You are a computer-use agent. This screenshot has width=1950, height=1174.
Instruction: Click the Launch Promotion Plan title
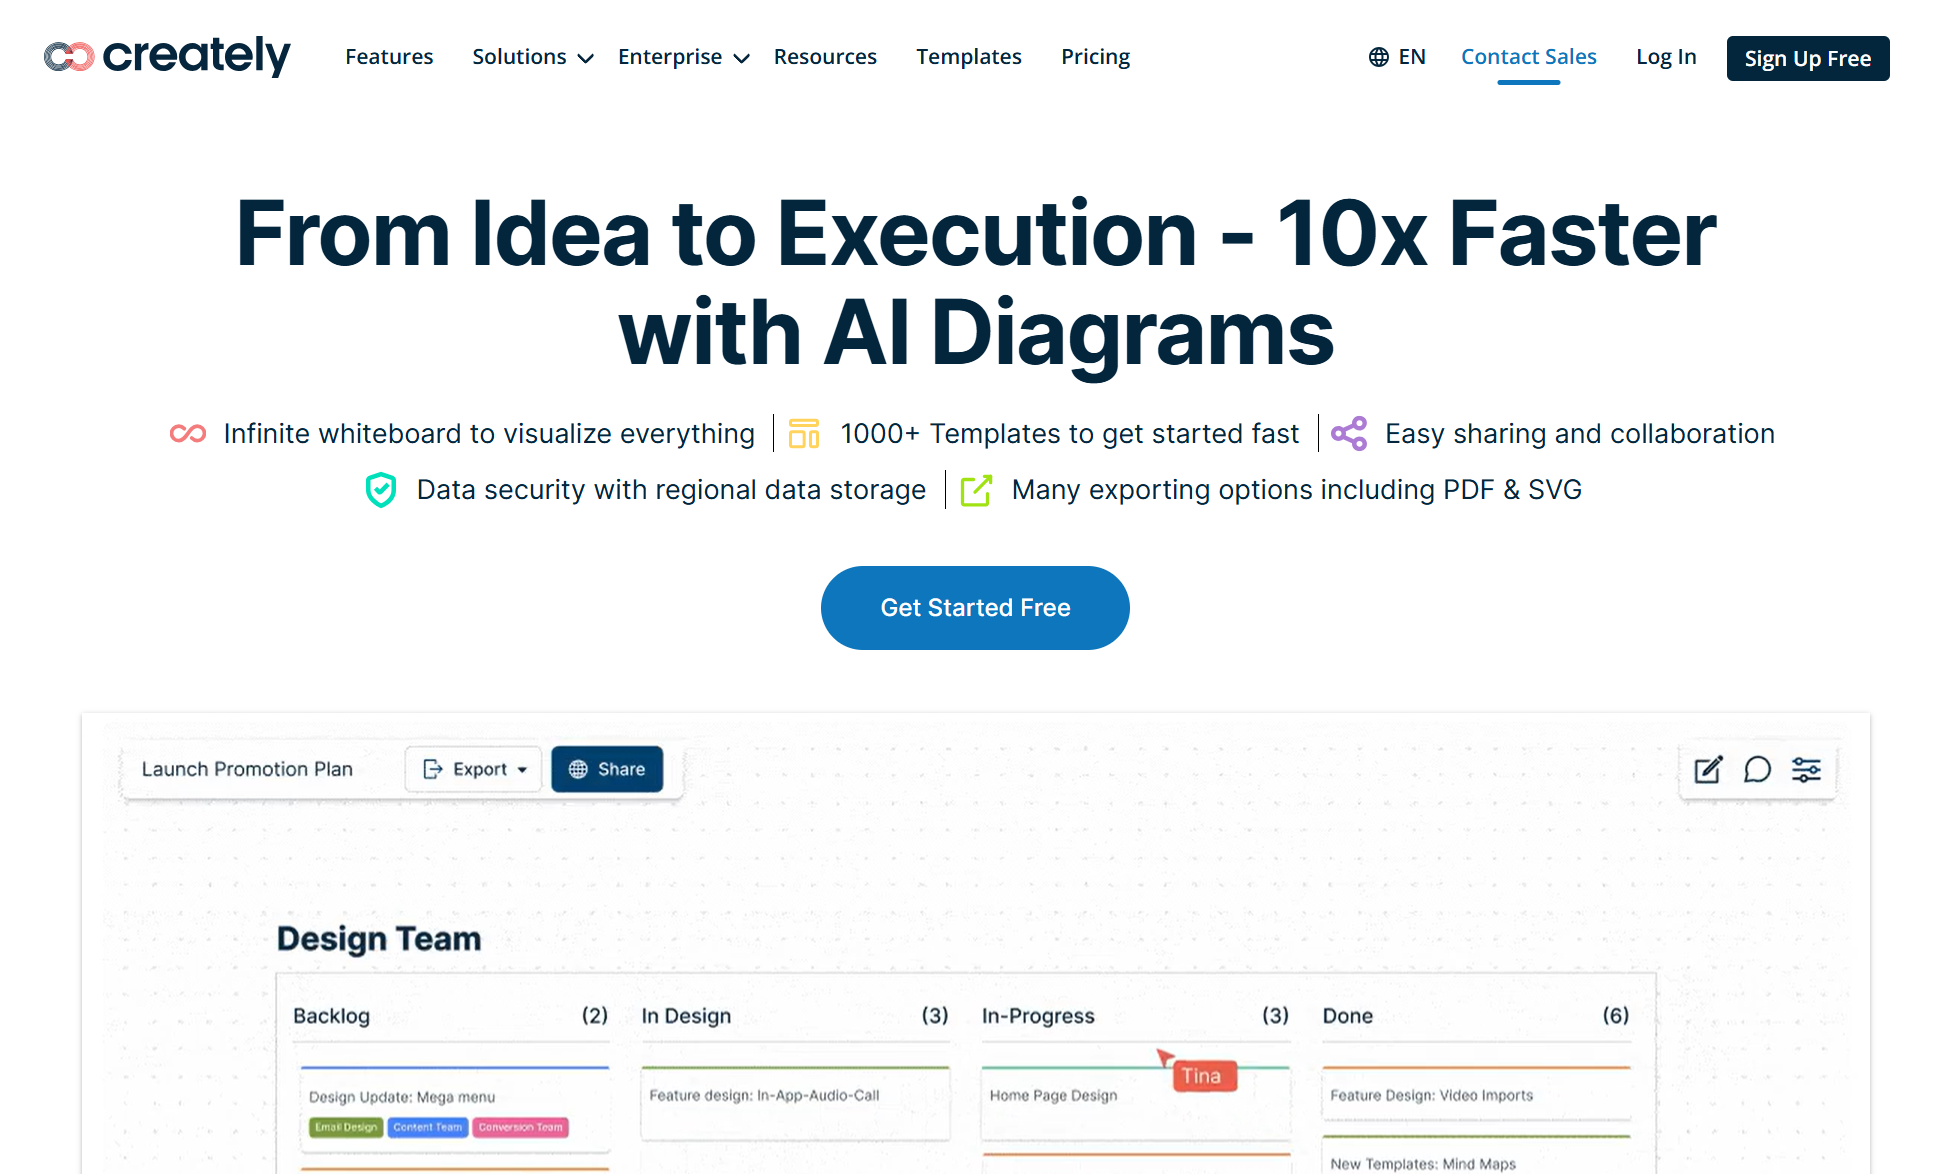pyautogui.click(x=247, y=769)
